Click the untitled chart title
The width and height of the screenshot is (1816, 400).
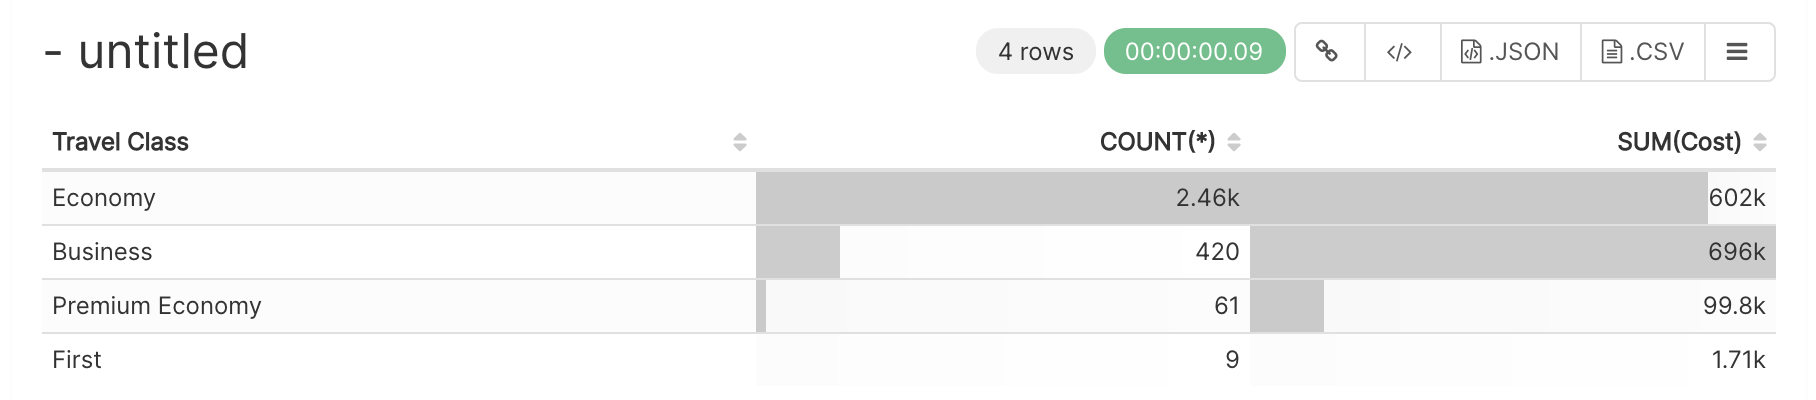(163, 52)
